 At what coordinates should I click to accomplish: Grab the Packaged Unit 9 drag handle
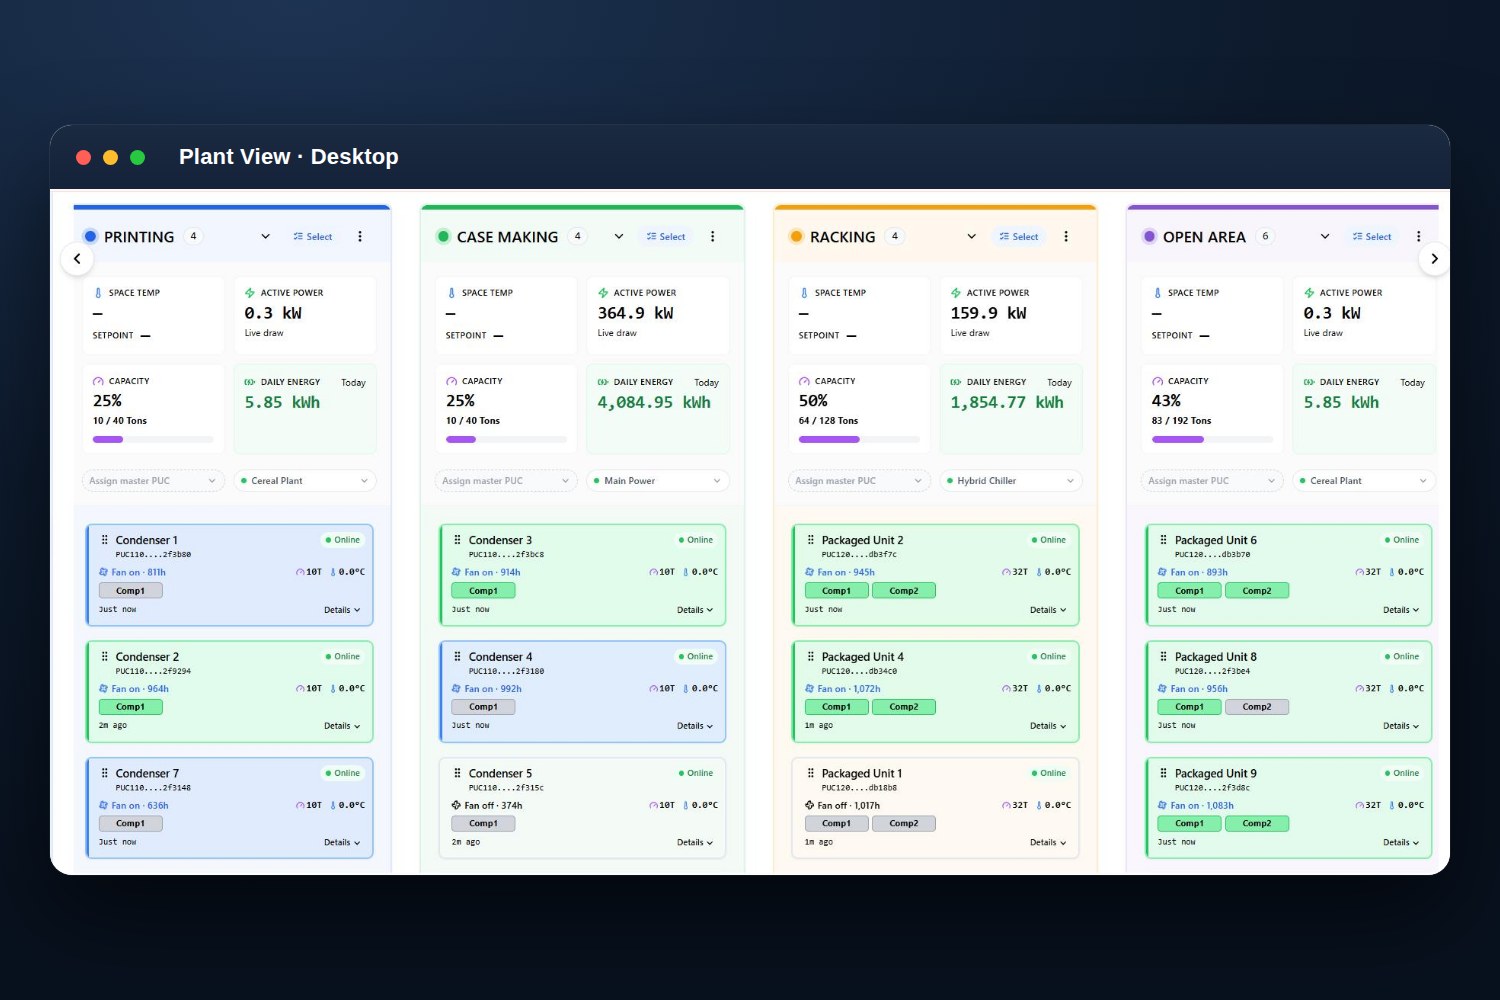pyautogui.click(x=1163, y=773)
